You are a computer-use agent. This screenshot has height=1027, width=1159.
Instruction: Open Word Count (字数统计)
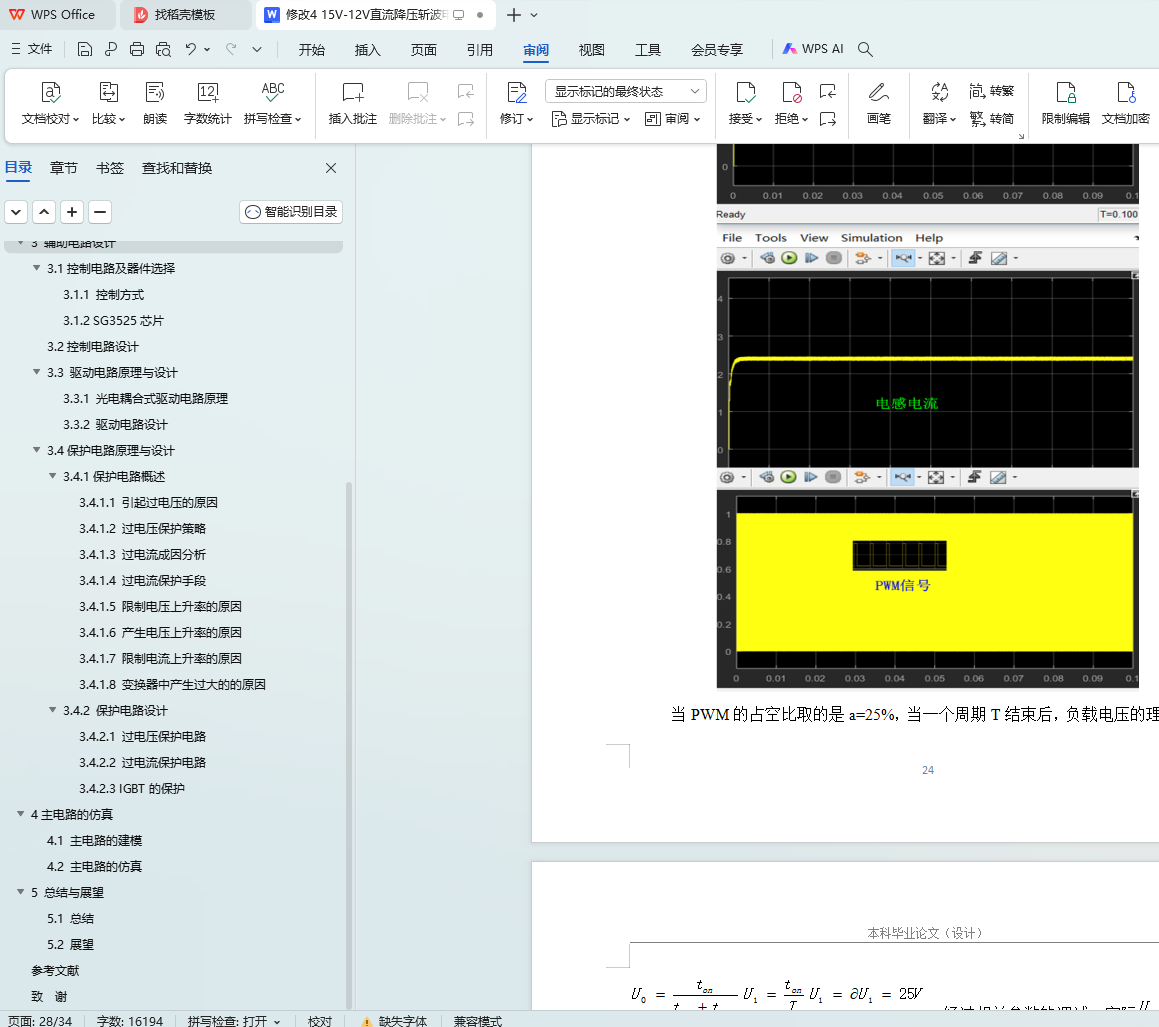(208, 104)
